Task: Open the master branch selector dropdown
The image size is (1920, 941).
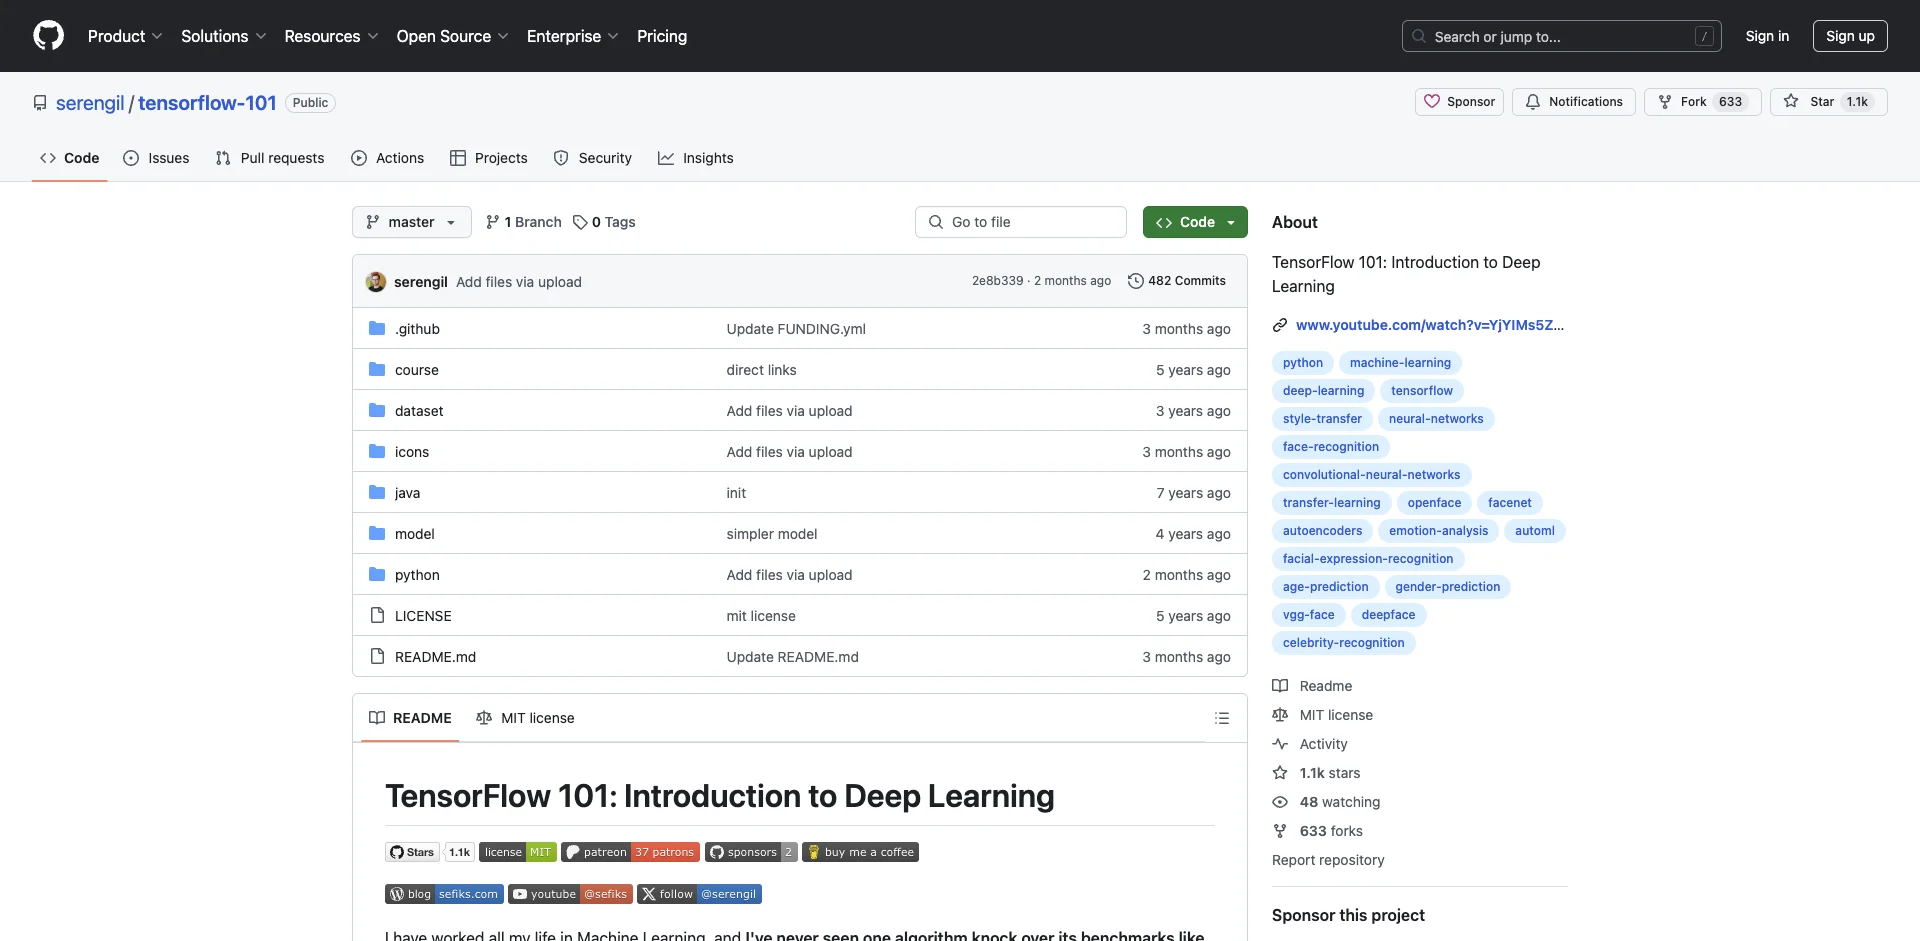Action: tap(411, 222)
